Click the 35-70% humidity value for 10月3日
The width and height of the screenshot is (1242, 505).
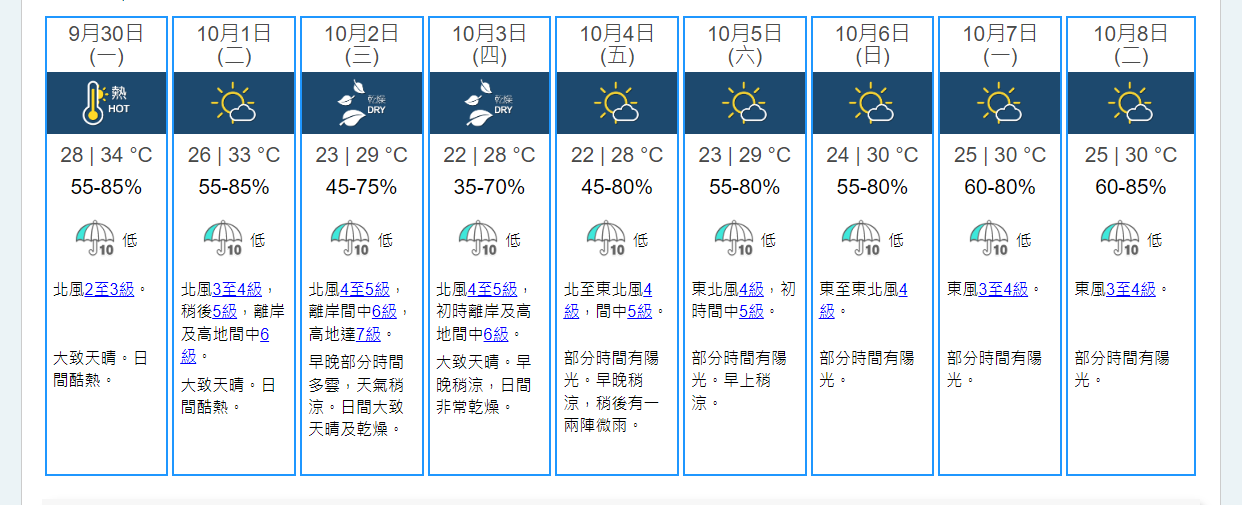[x=489, y=187]
